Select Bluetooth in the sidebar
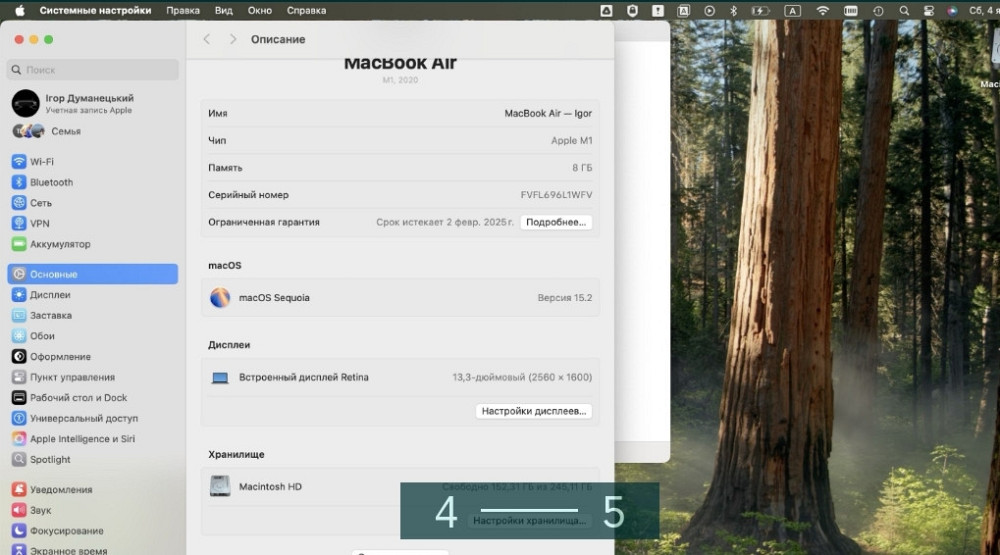This screenshot has width=1000, height=555. click(x=51, y=183)
